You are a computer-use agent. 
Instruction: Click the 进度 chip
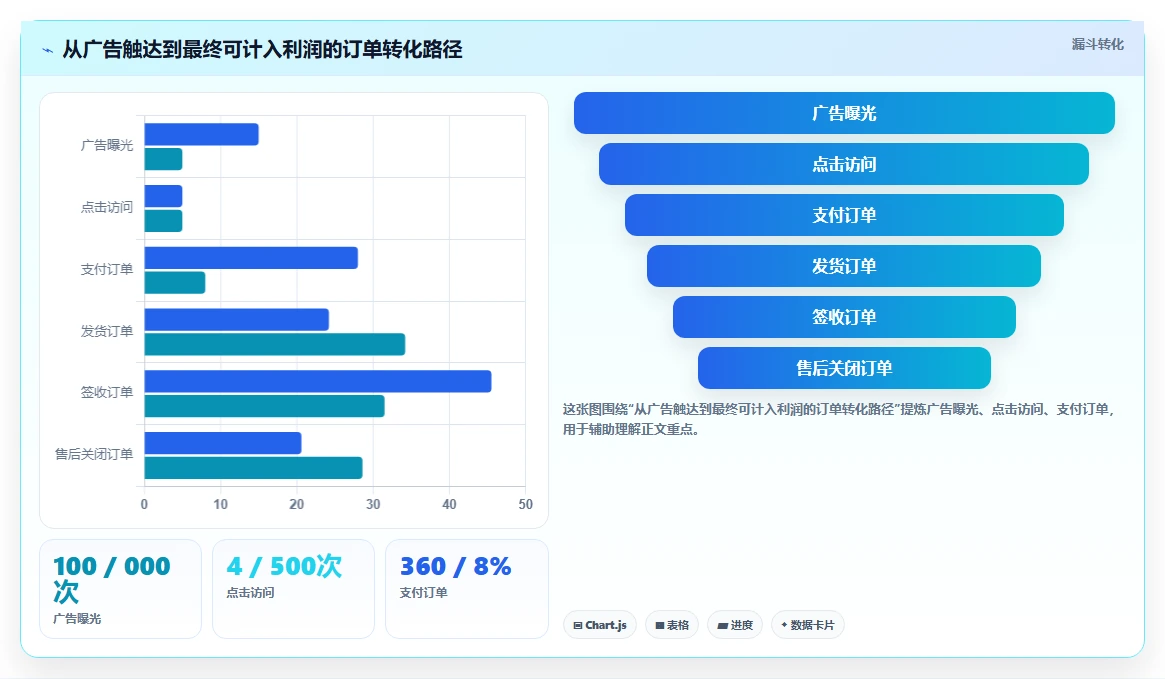[x=735, y=625]
